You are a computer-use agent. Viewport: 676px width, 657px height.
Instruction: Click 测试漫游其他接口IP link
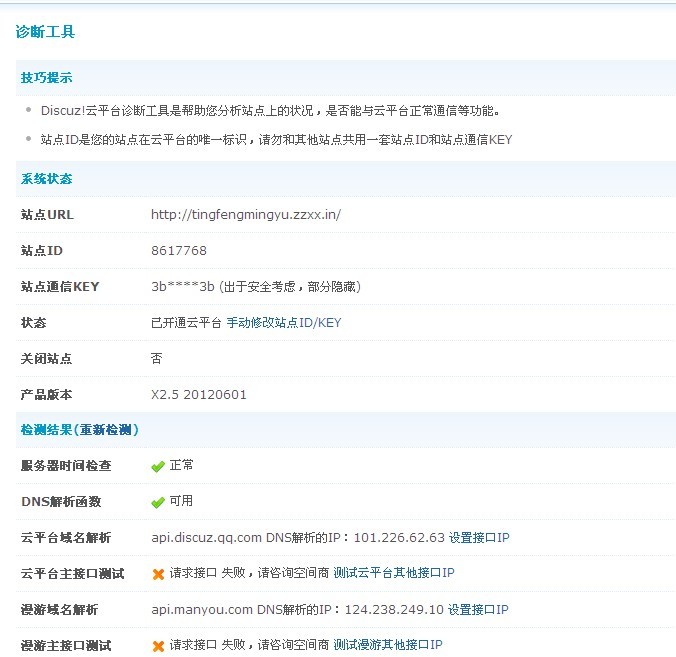387,646
